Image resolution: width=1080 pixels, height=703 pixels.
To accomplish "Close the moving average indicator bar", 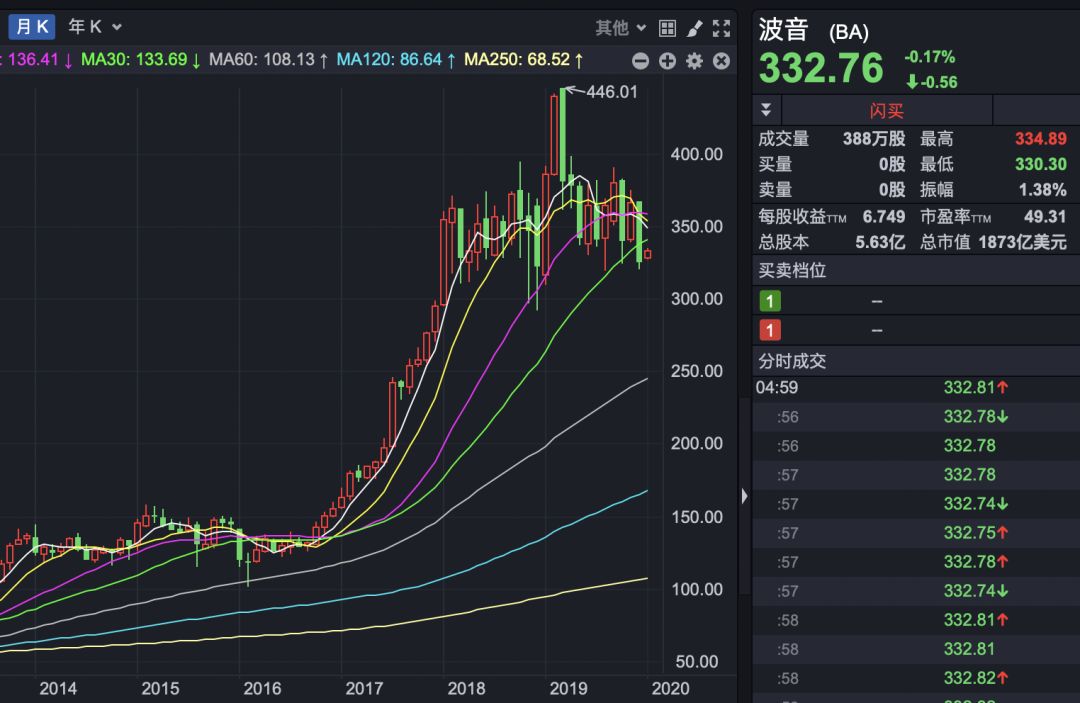I will 720,61.
